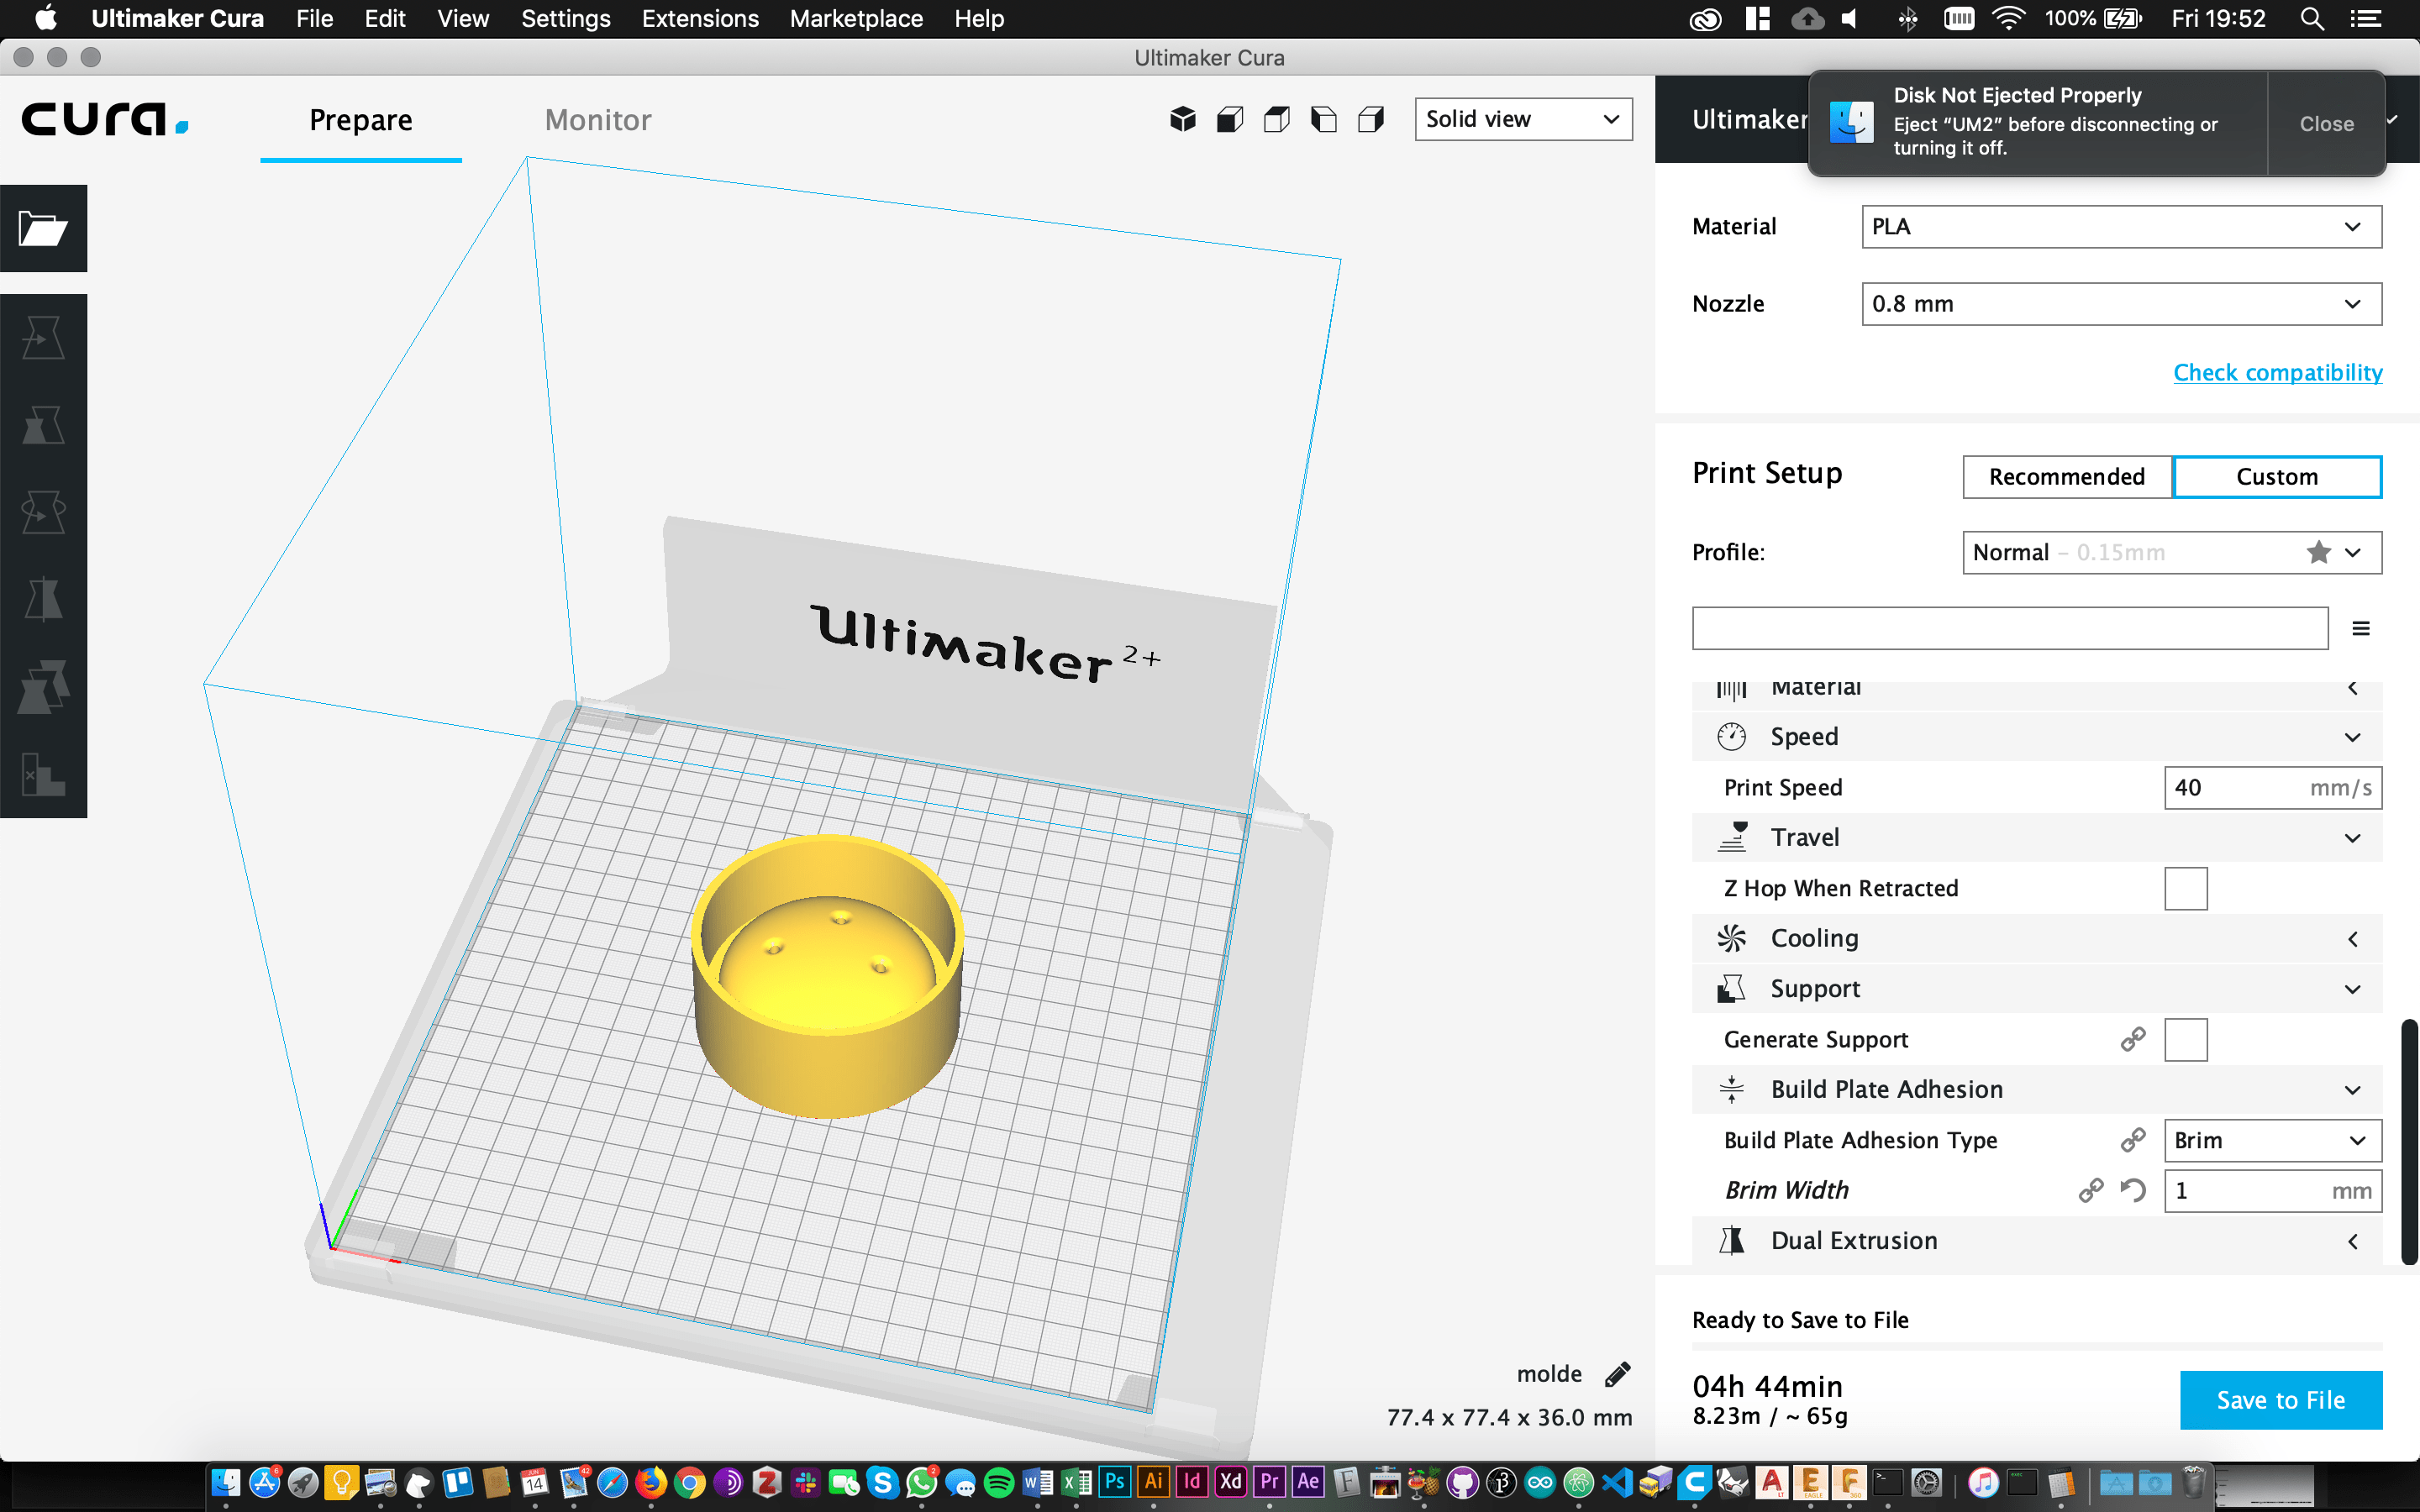Open the Extensions menu
This screenshot has height=1512, width=2420.
700,19
